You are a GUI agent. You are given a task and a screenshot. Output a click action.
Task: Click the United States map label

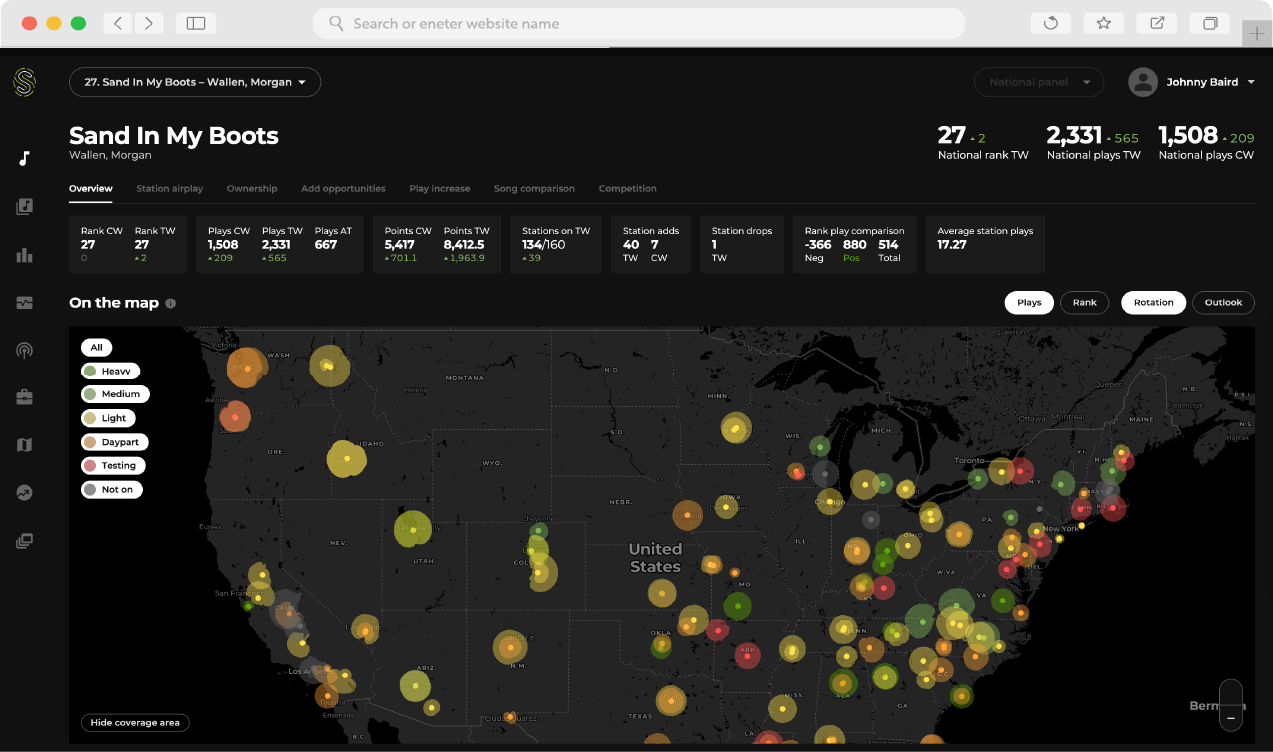click(655, 557)
